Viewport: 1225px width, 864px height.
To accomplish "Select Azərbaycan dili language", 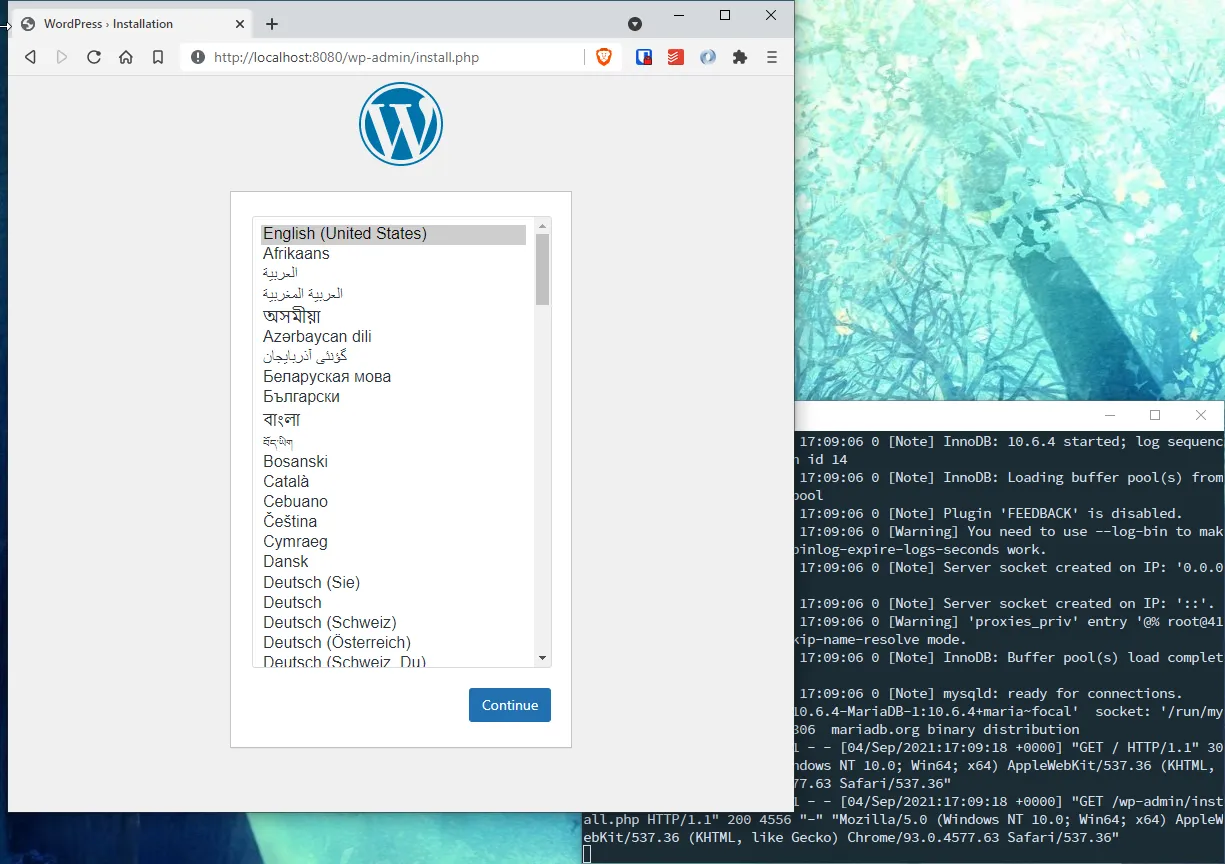I will point(393,337).
